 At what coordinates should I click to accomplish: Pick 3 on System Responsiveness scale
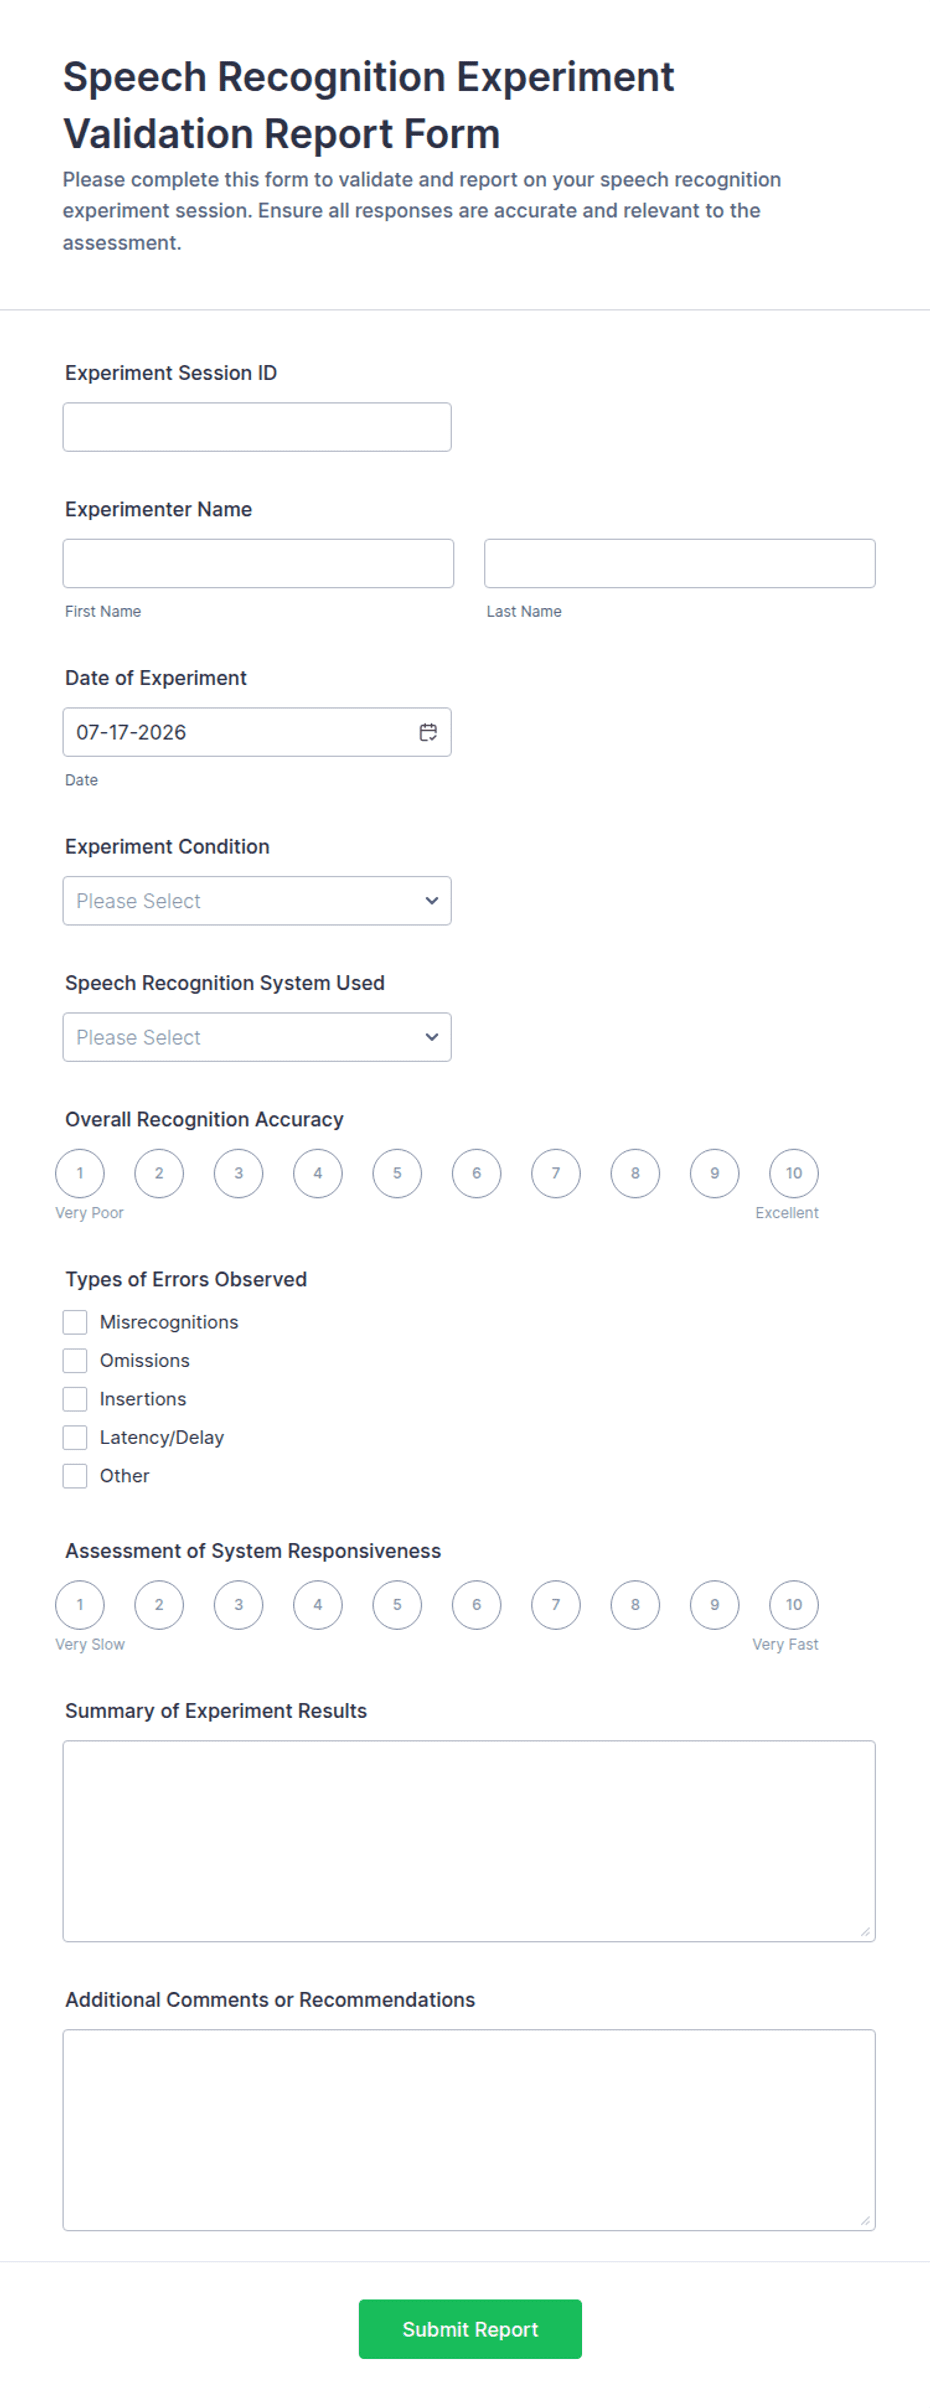click(x=238, y=1605)
